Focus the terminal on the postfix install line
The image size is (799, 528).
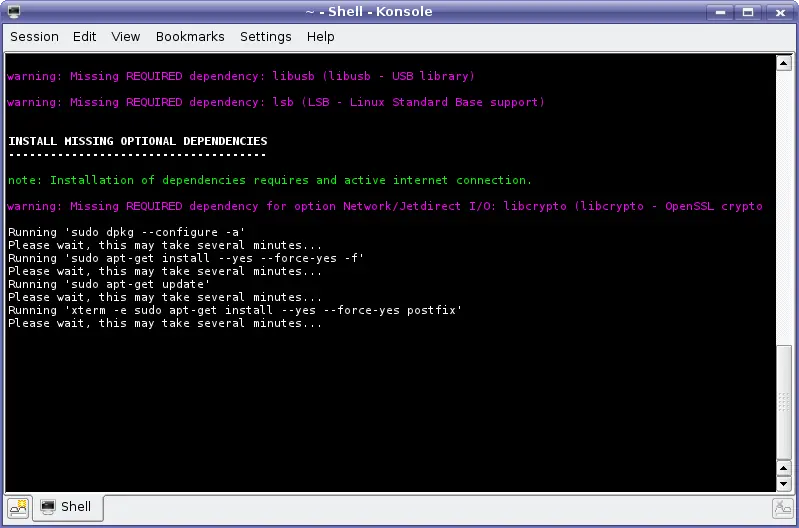pyautogui.click(x=235, y=310)
